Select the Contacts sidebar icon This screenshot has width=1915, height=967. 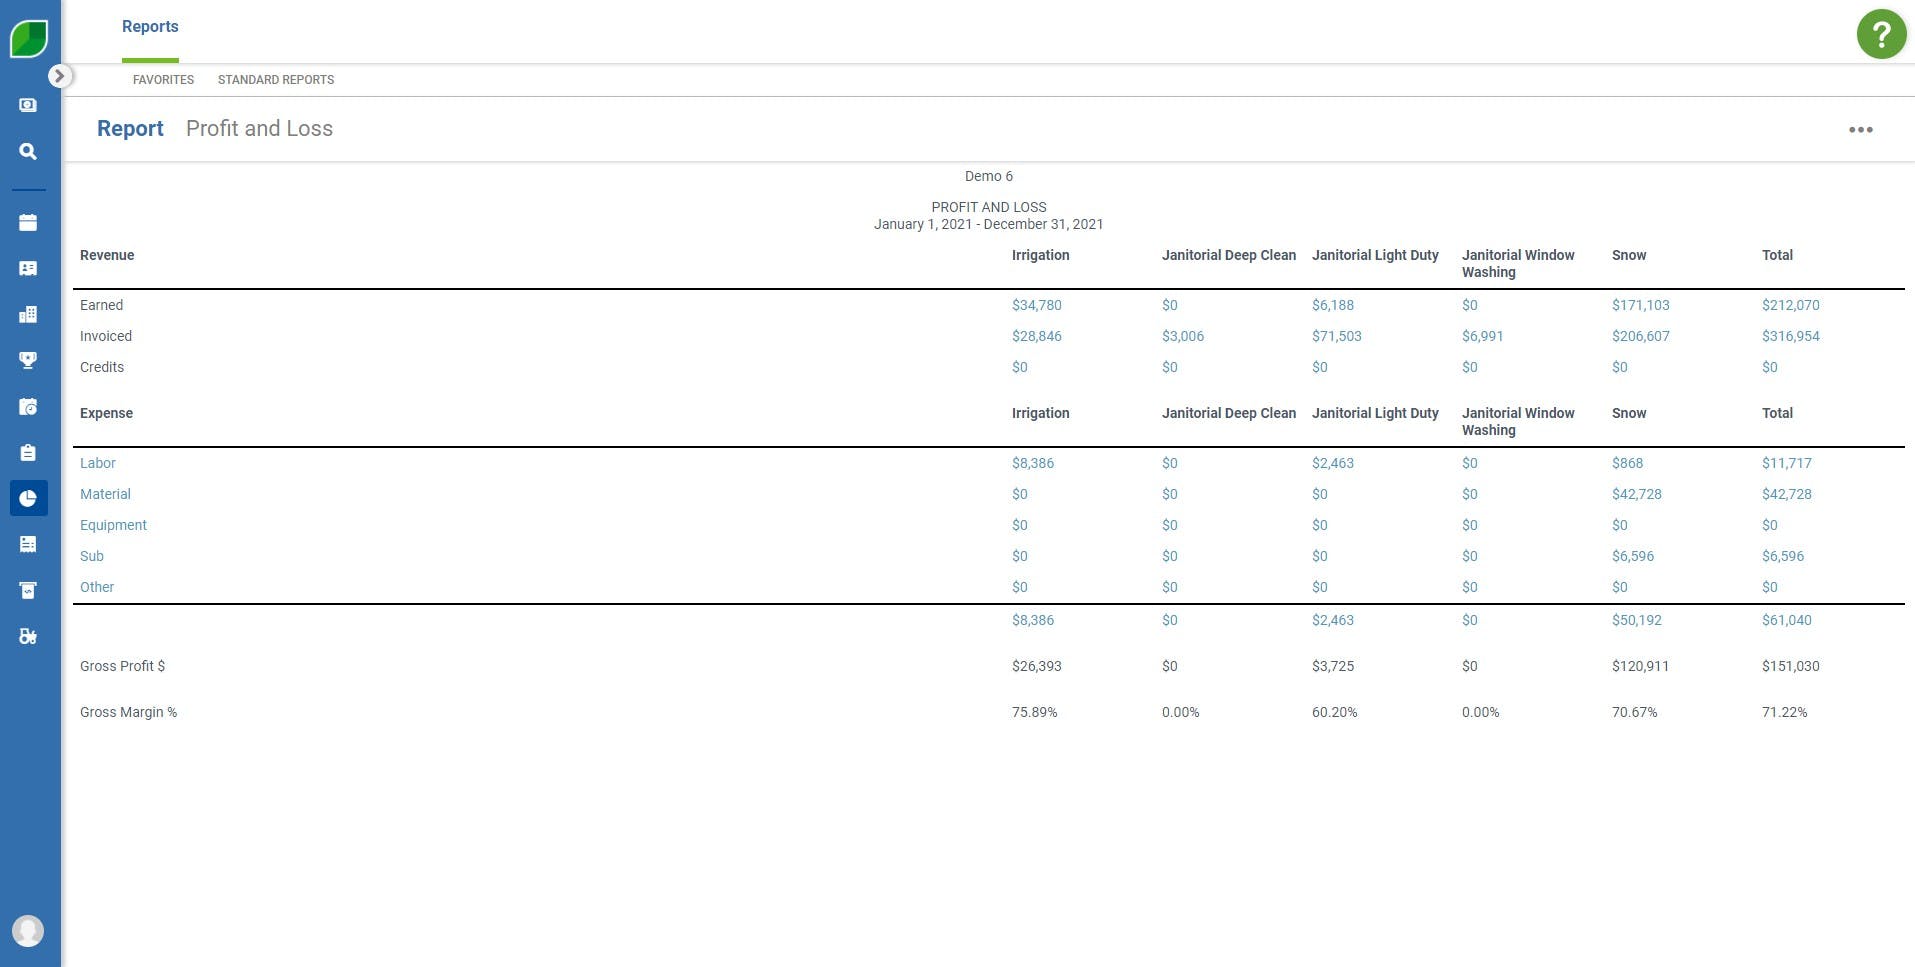pos(27,269)
